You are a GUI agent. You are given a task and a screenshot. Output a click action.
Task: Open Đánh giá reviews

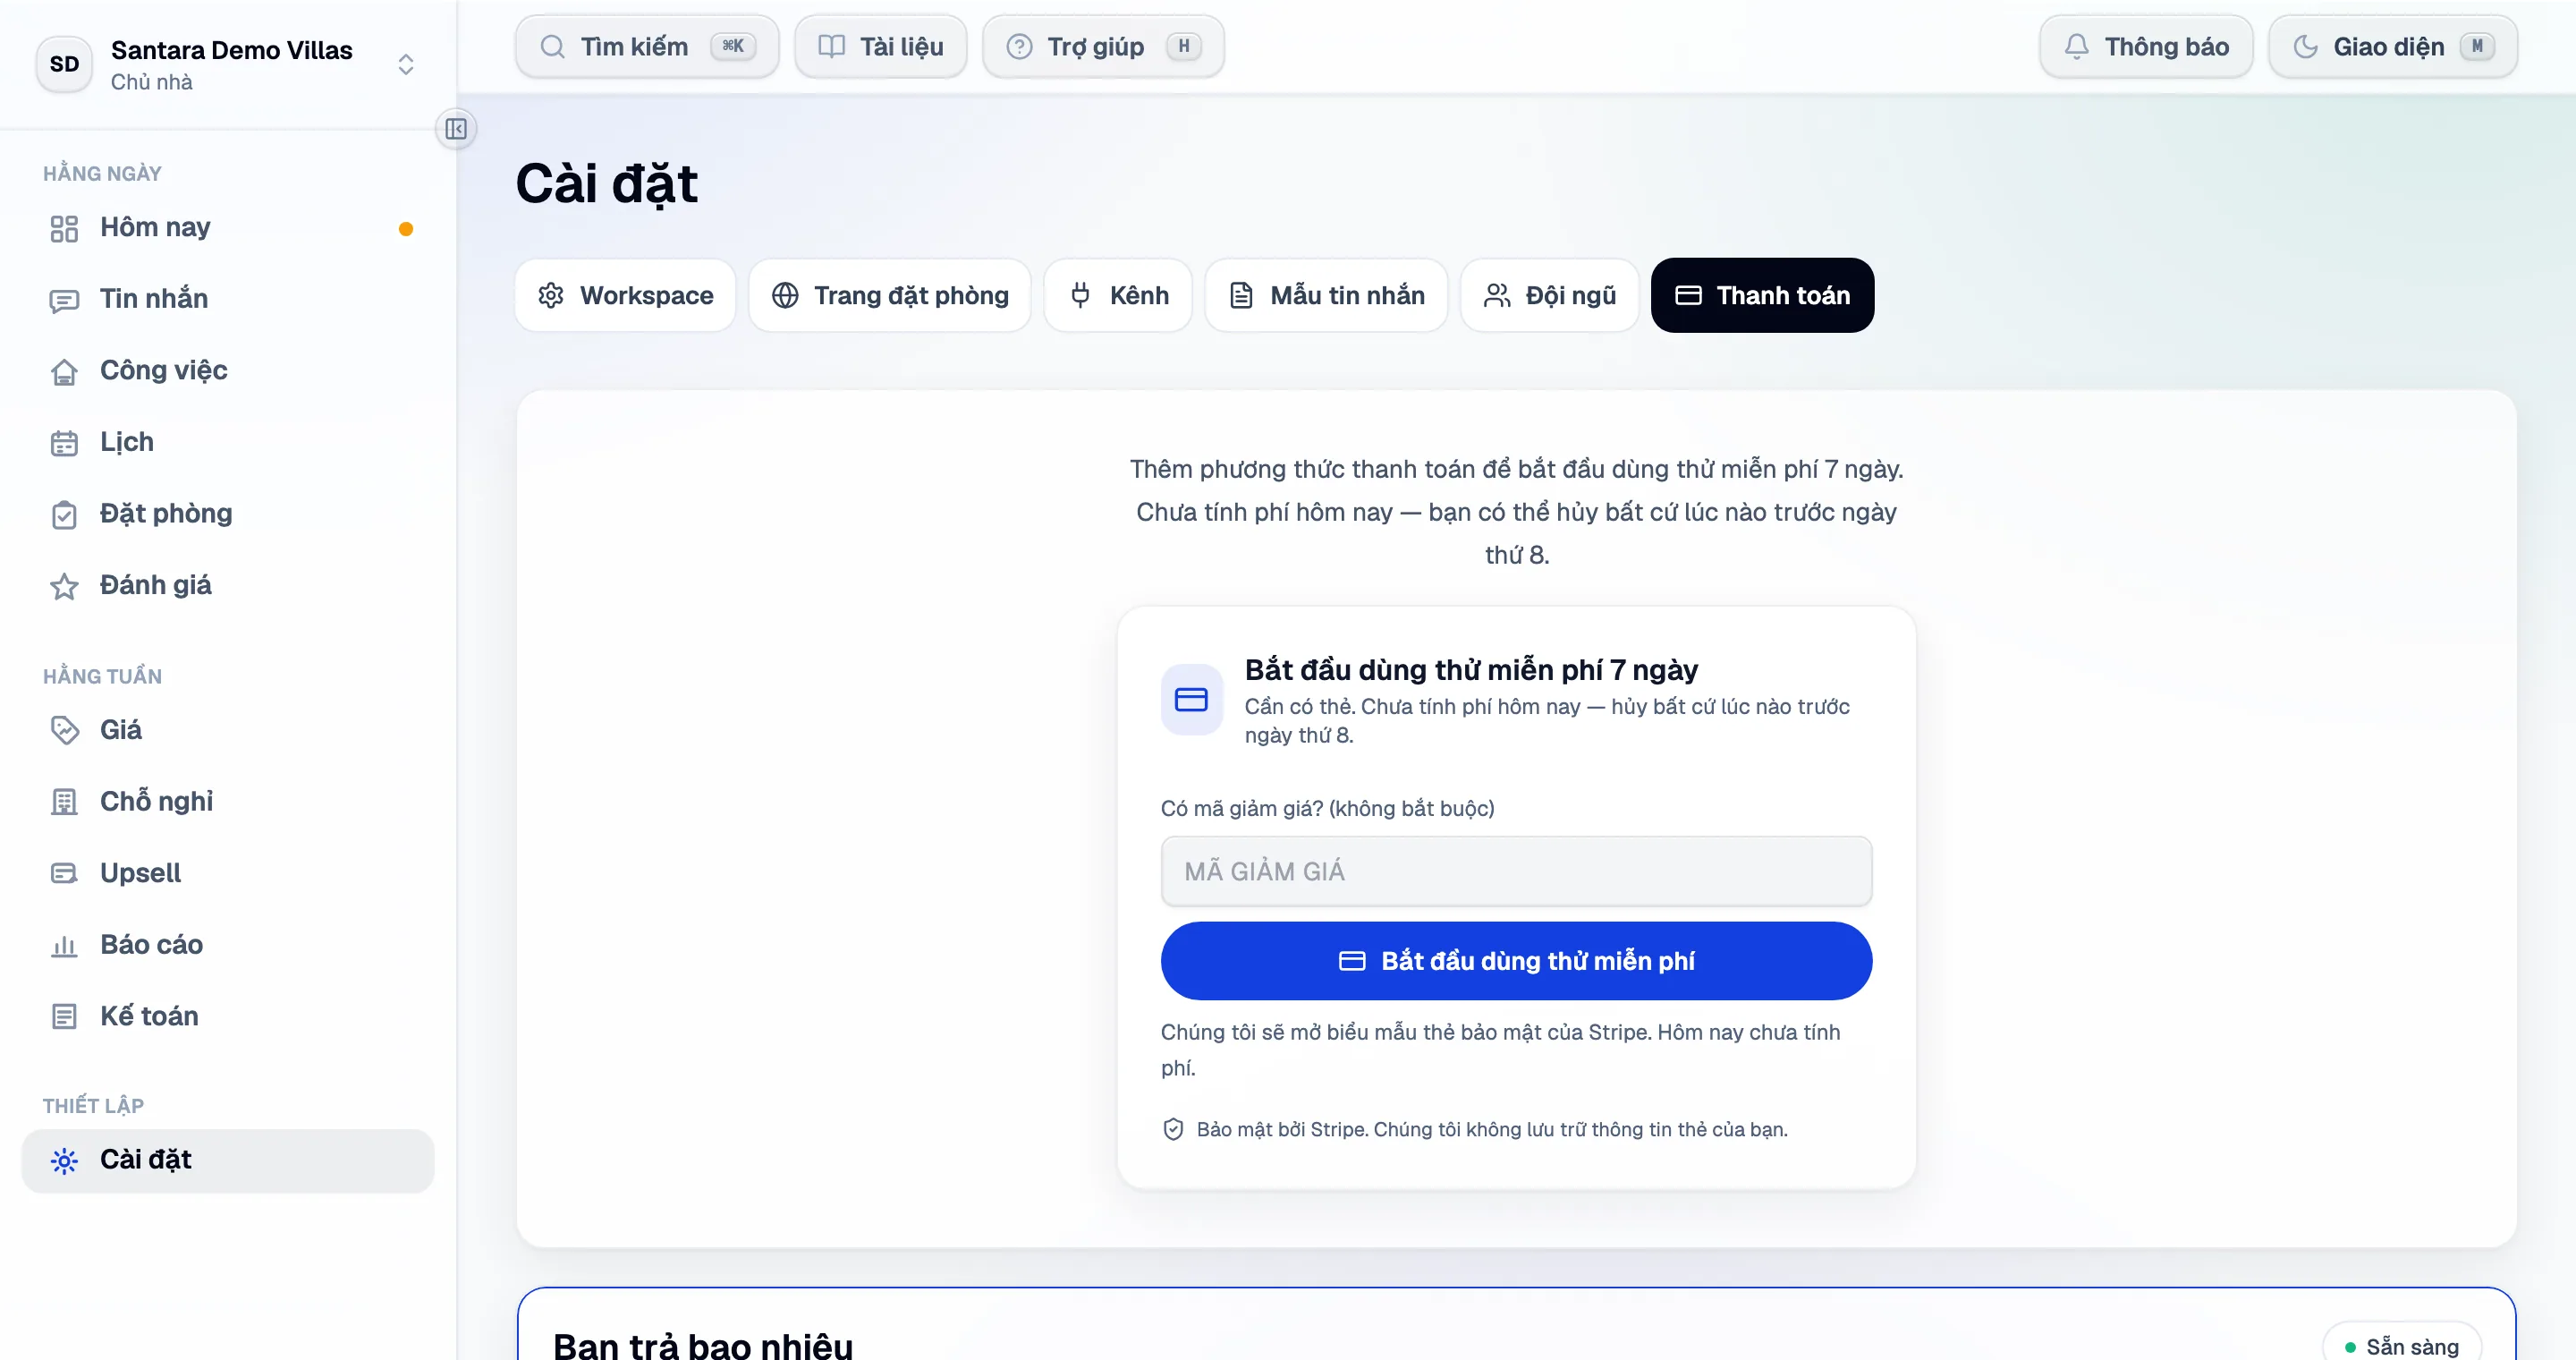coord(228,585)
